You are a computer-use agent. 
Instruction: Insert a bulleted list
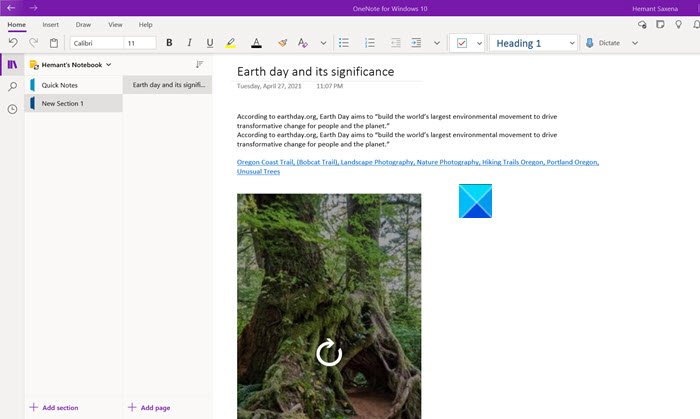tap(344, 43)
